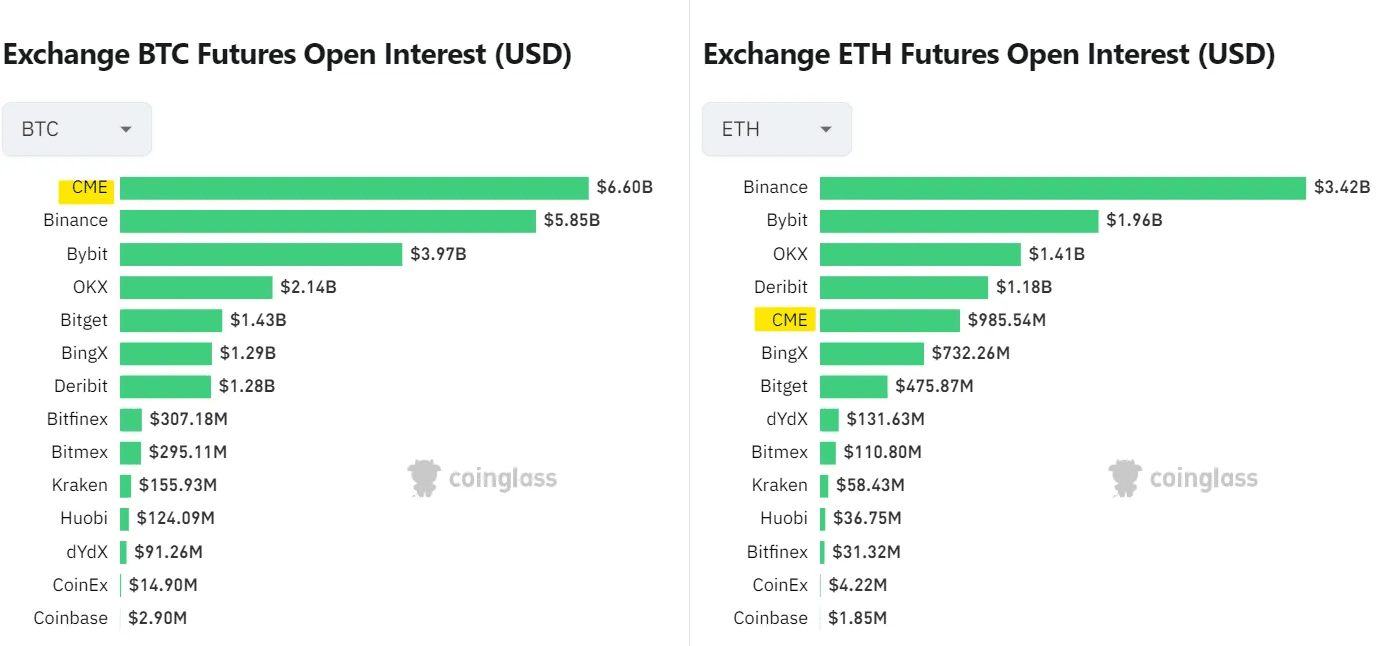Click the coinglass logo in BTC chart
Image resolution: width=1386 pixels, height=646 pixels.
[x=482, y=479]
